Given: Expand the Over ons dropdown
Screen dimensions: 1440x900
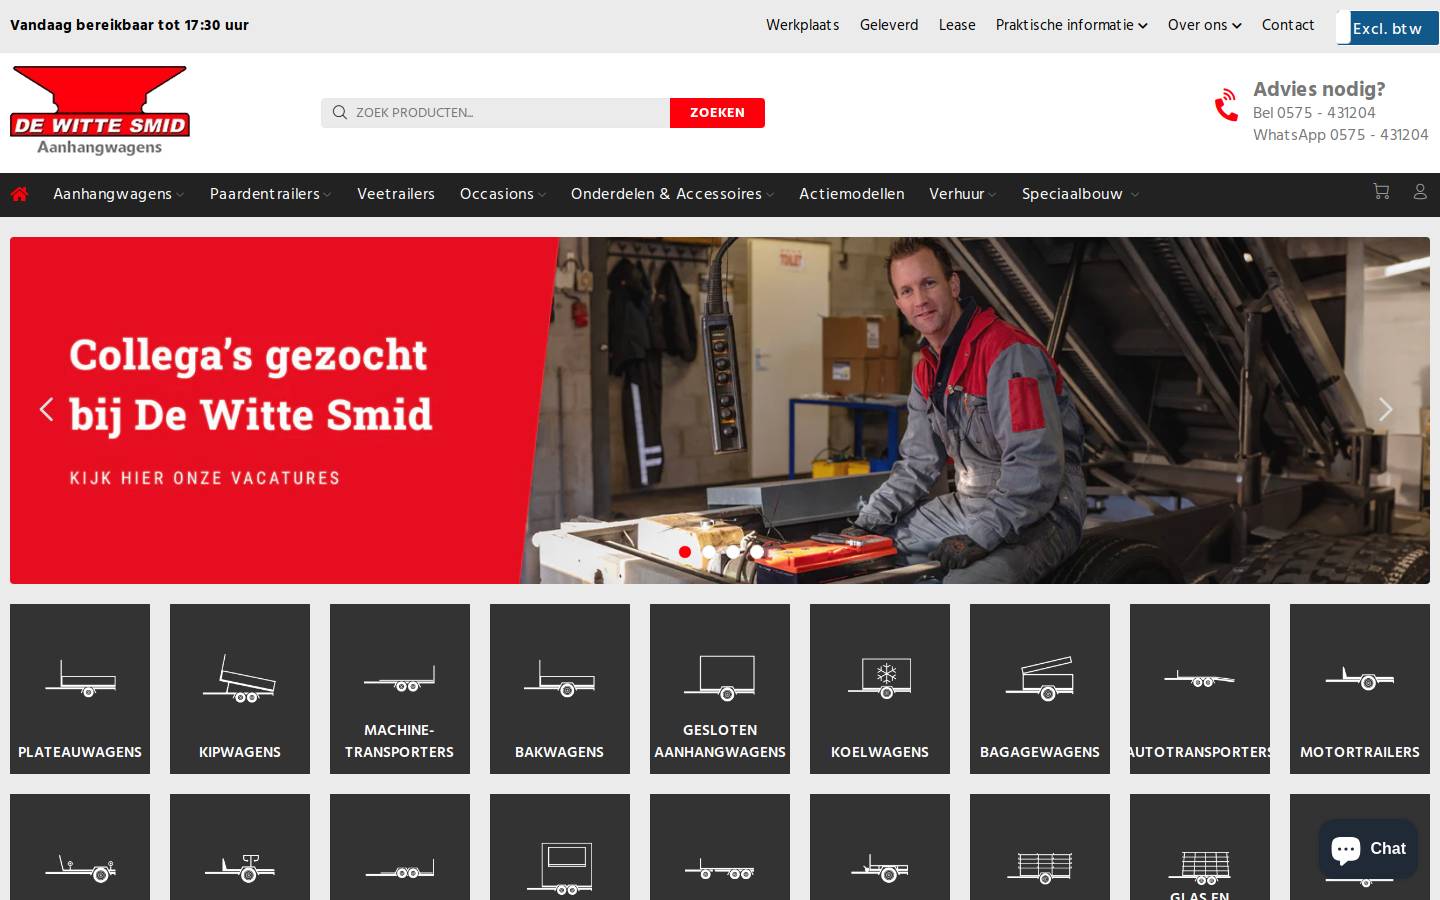Looking at the screenshot, I should 1204,25.
